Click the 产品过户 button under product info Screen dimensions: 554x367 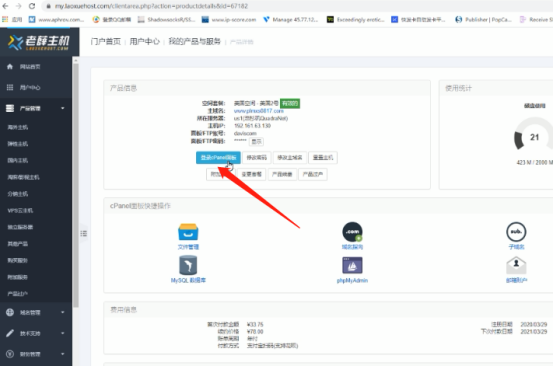tap(313, 174)
